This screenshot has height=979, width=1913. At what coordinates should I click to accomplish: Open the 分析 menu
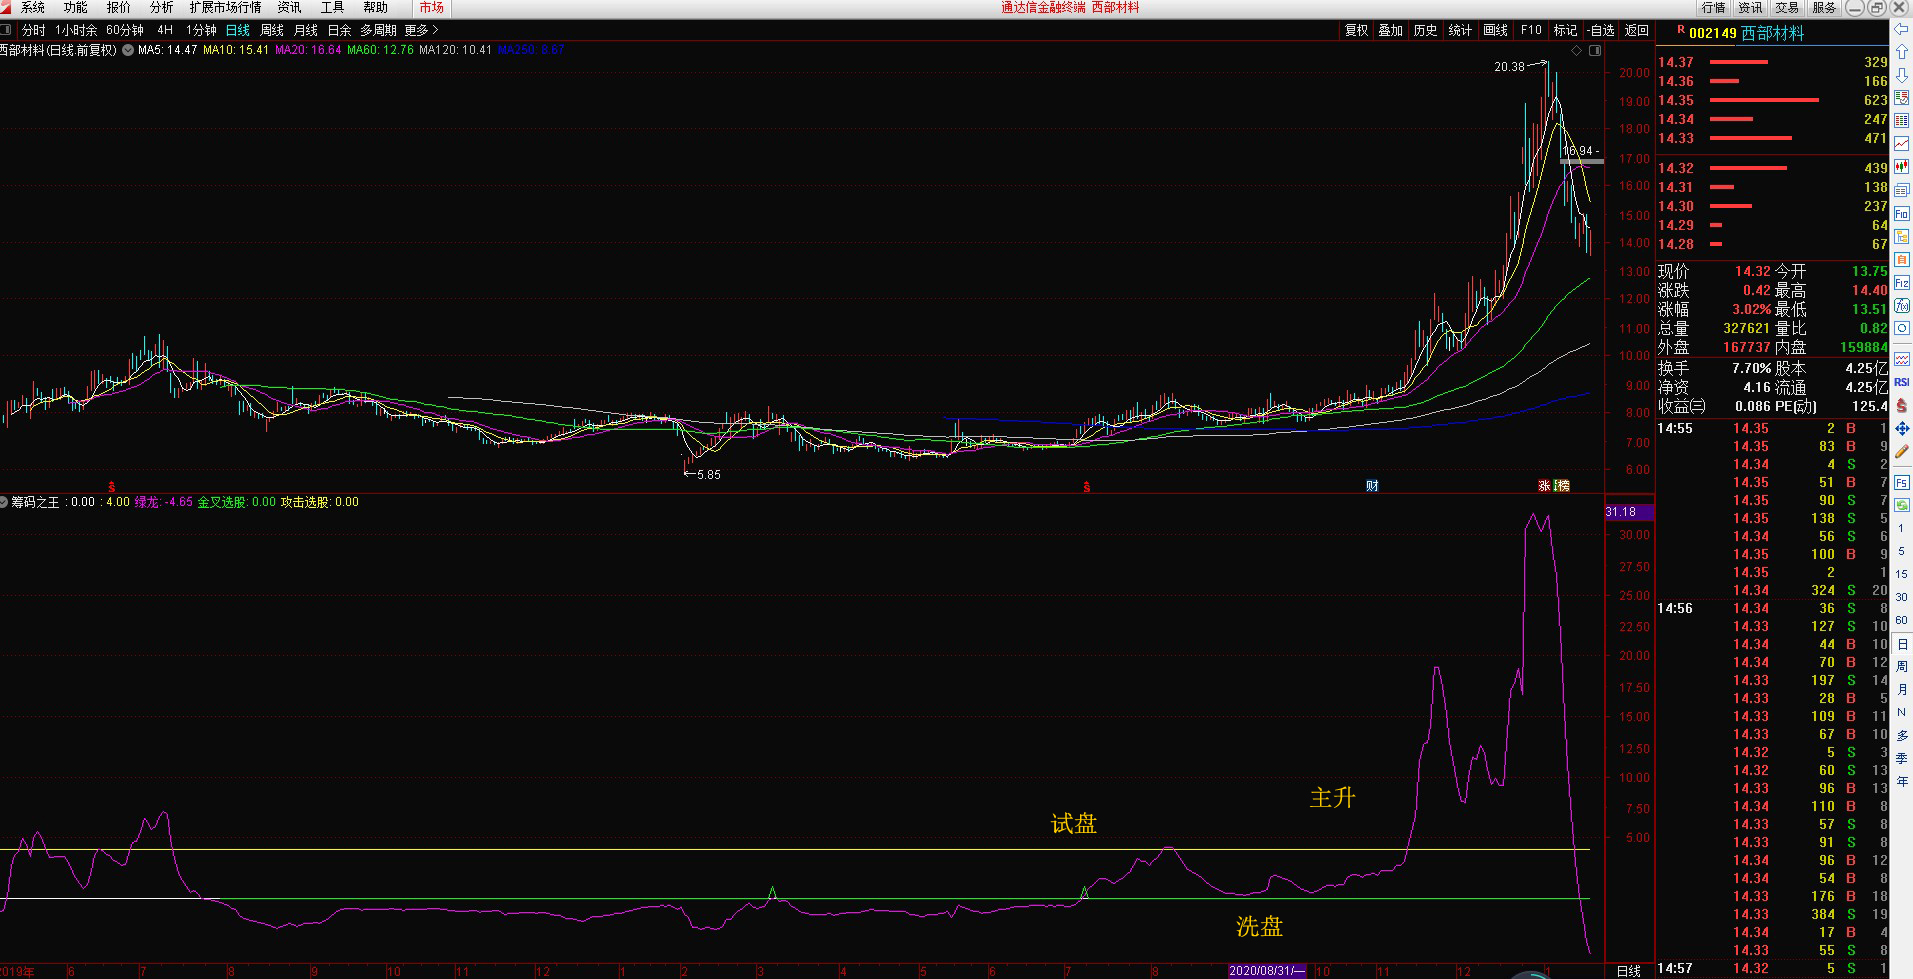(161, 7)
